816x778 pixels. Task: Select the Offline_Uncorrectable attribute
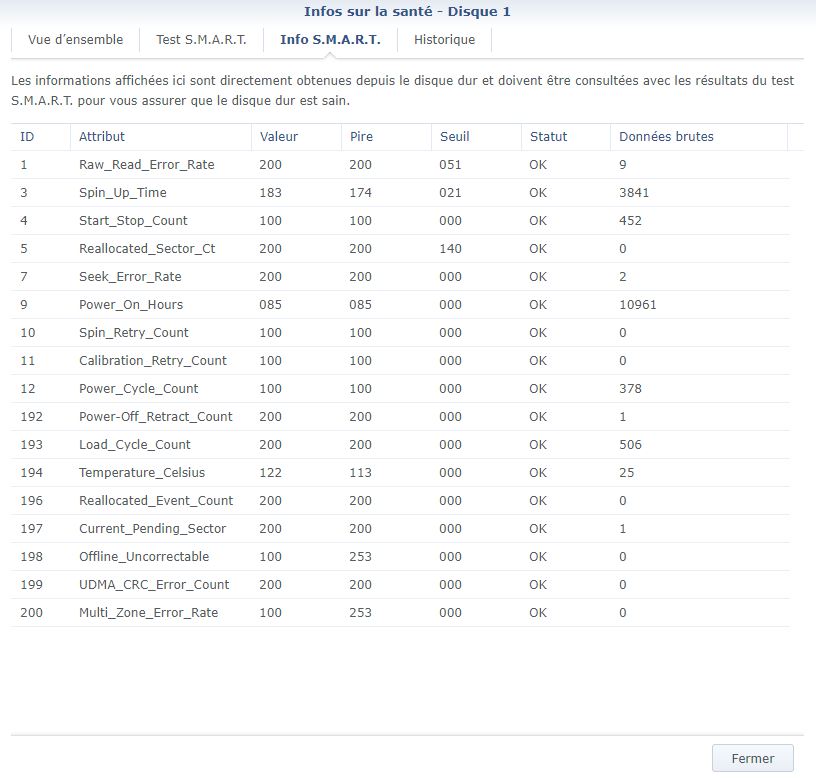pyautogui.click(x=144, y=557)
